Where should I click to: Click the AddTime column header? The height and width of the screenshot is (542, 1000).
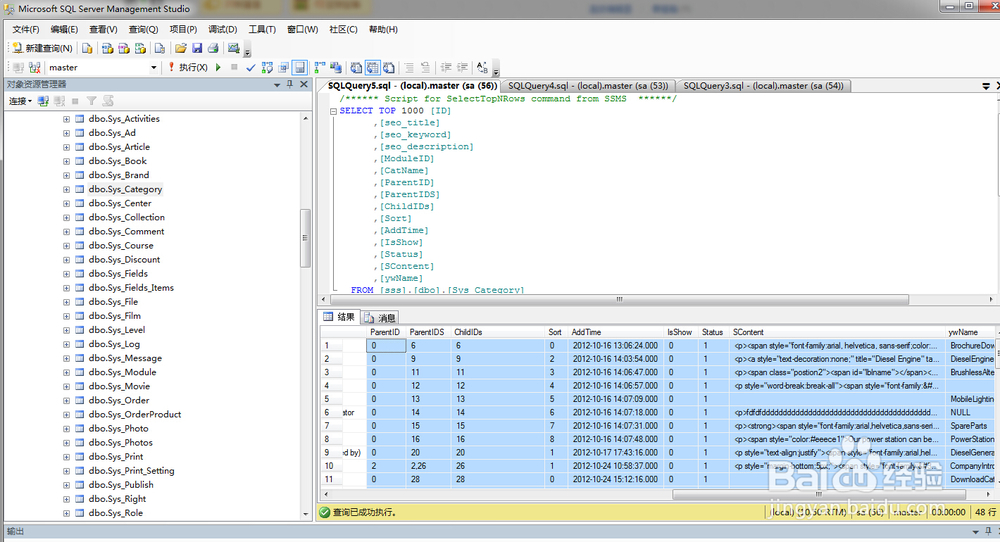615,332
